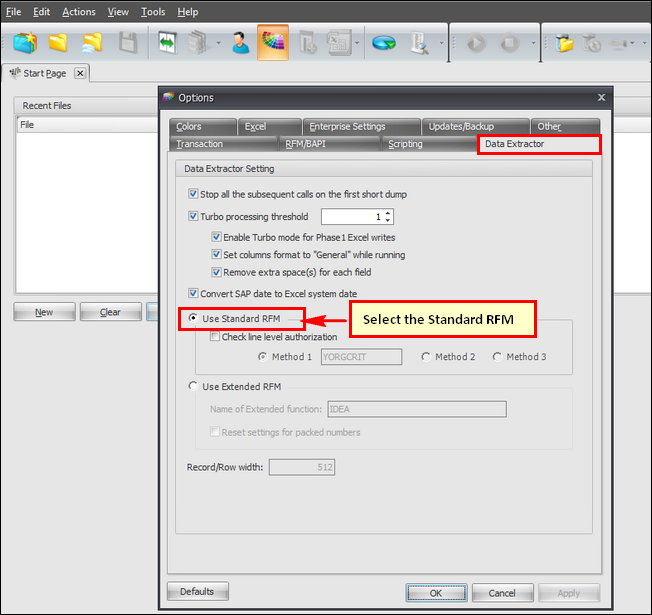Click the save floppy disk toolbar icon
Image resolution: width=652 pixels, height=615 pixels.
[128, 43]
